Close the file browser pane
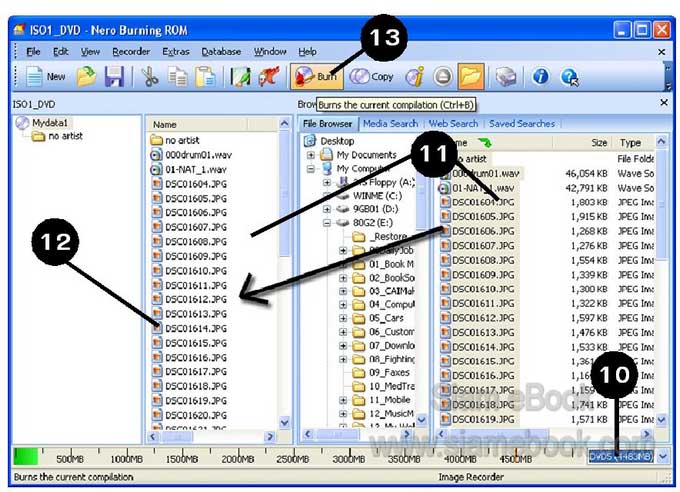This screenshot has width=680, height=492. (664, 103)
